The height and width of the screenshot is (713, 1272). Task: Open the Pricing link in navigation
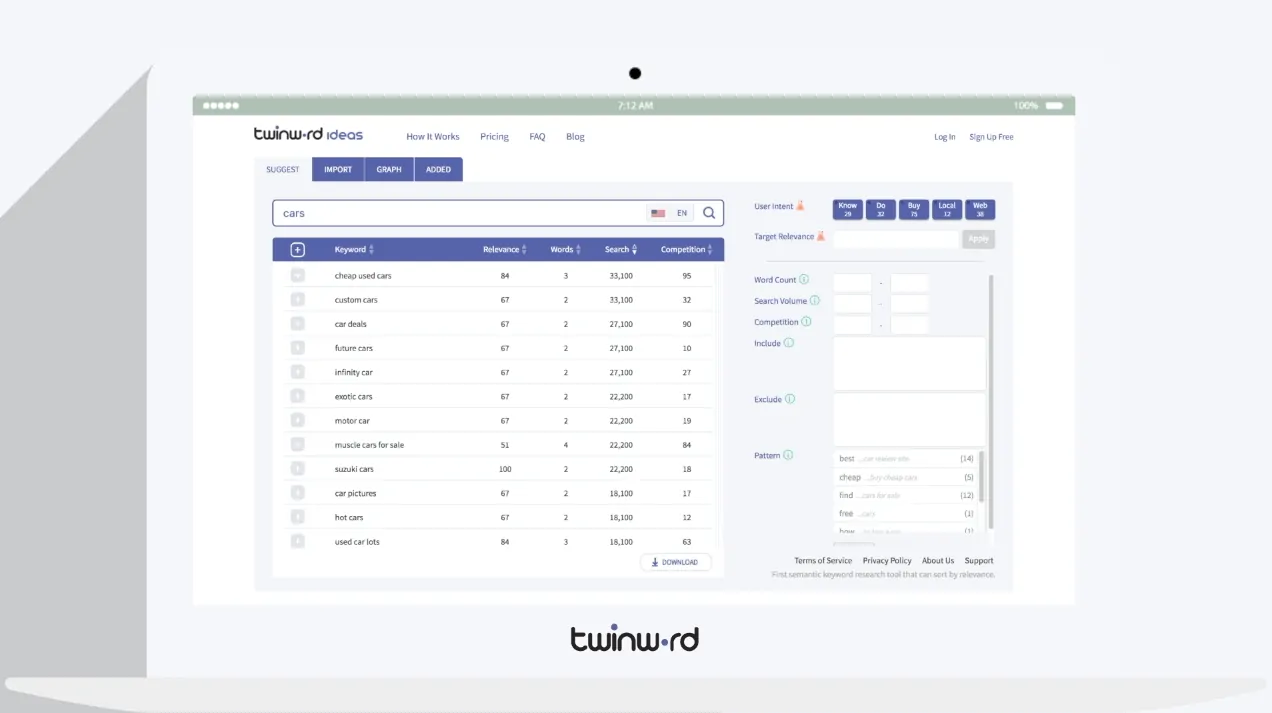(494, 137)
